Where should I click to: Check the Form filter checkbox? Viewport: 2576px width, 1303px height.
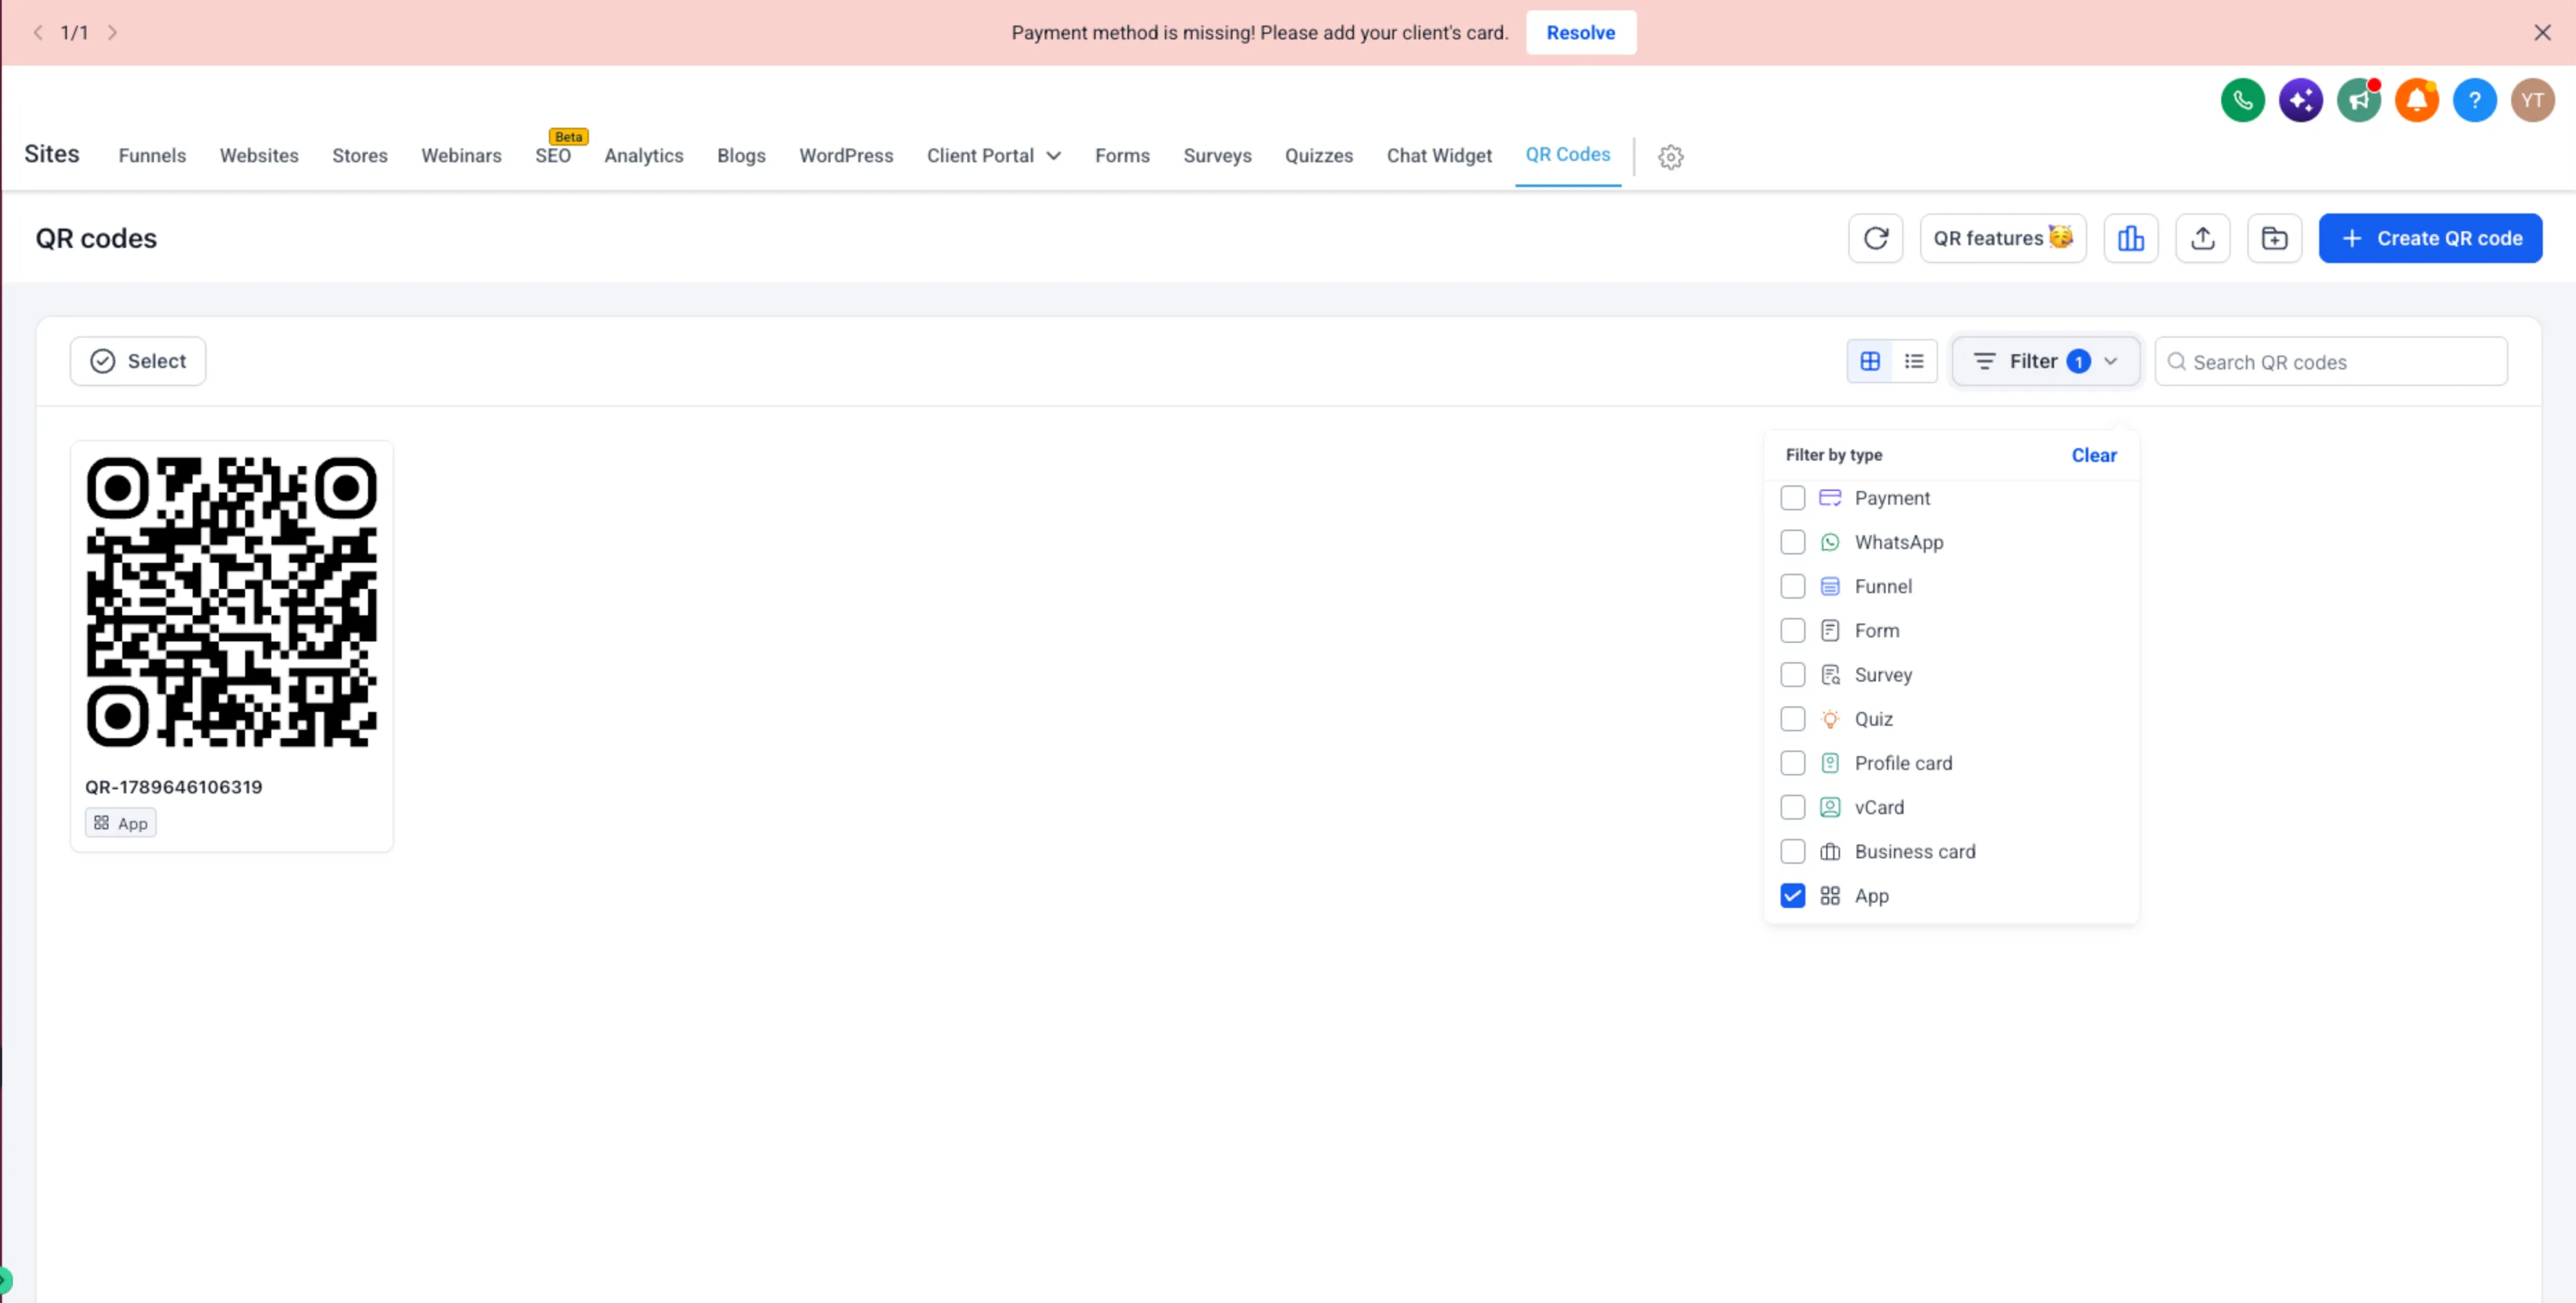coord(1792,630)
